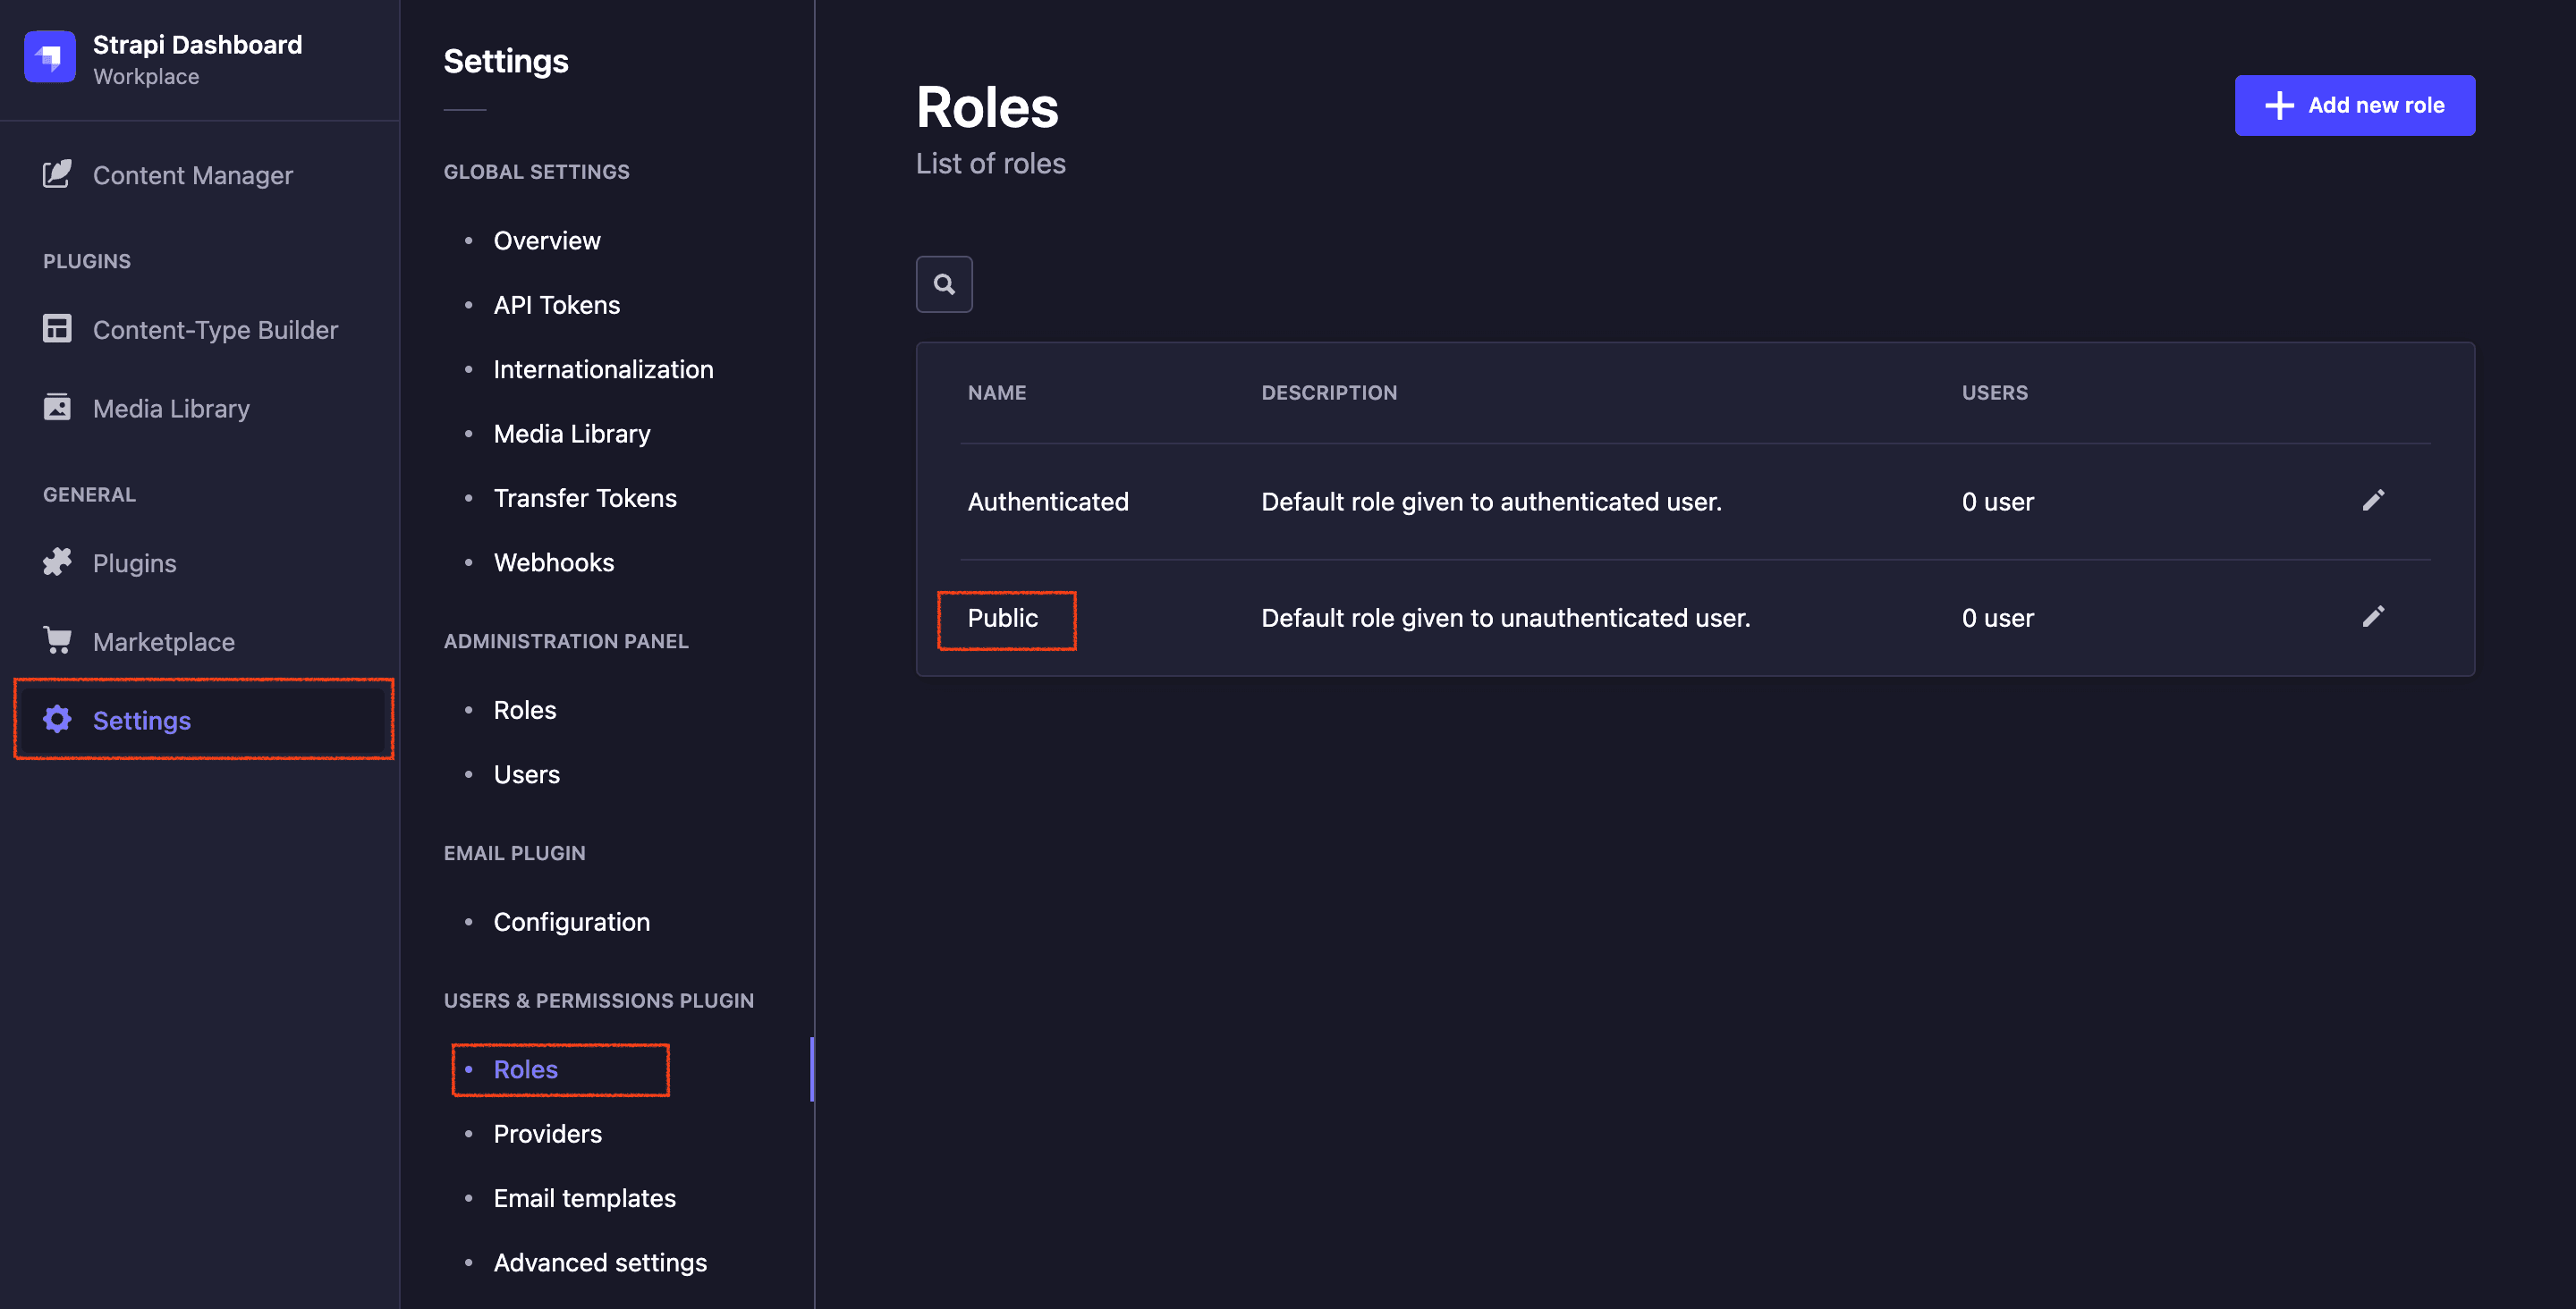The height and width of the screenshot is (1309, 2576).
Task: Click the user count for Public
Action: click(1998, 617)
